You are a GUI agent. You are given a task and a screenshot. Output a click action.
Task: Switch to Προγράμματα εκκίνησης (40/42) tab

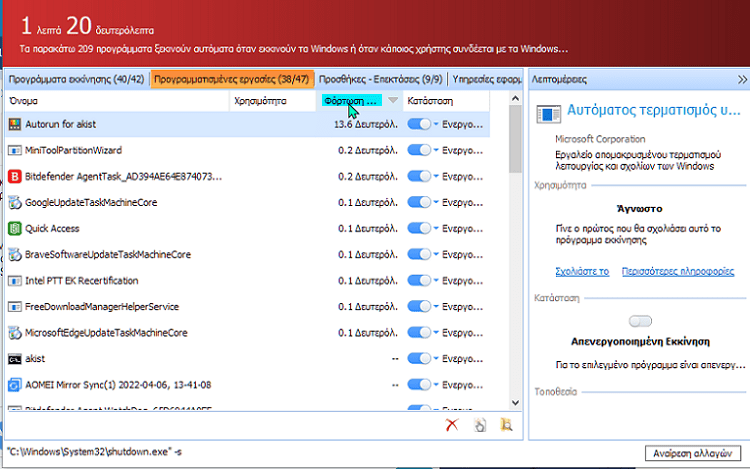click(x=76, y=79)
